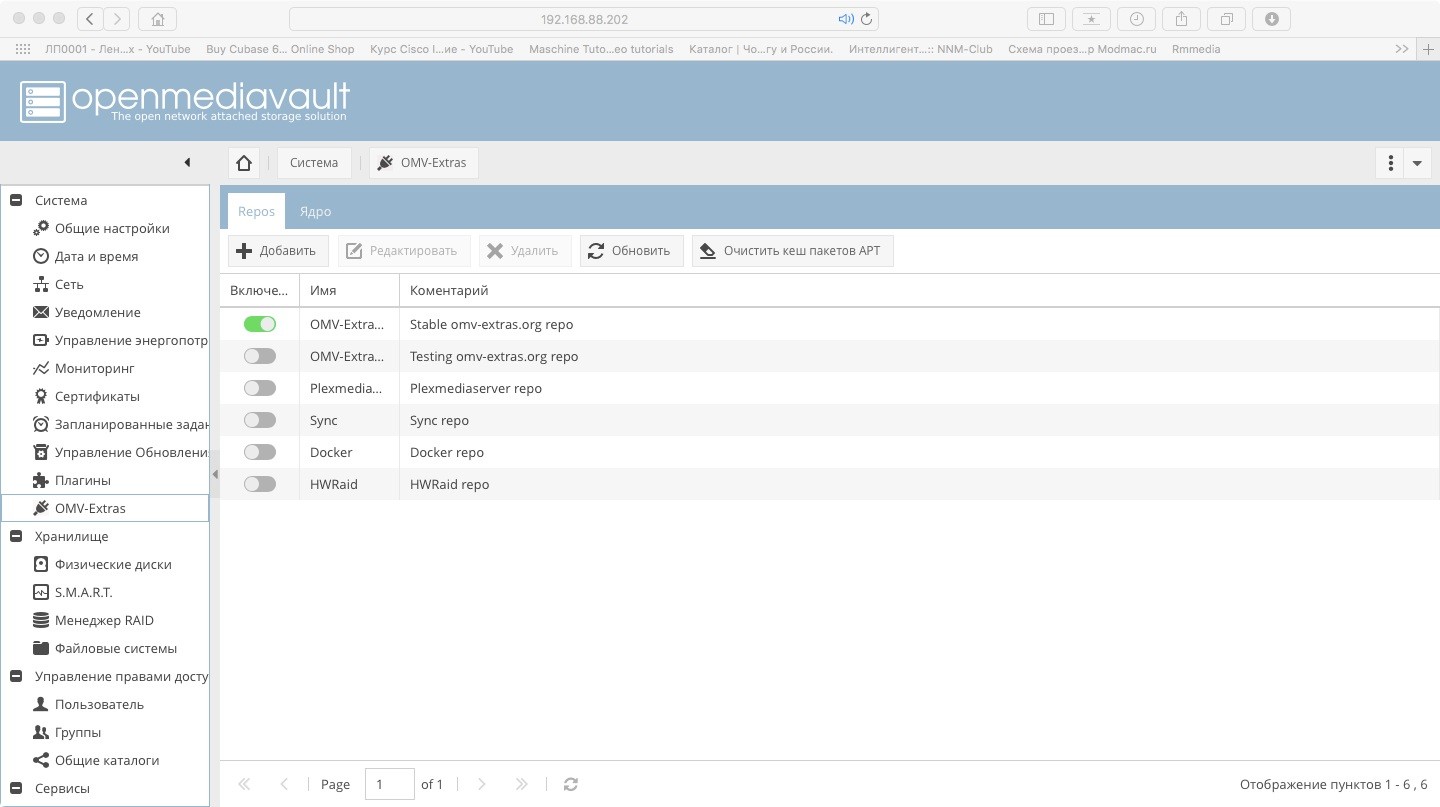Click the OMV-Extras breadcrumb
The height and width of the screenshot is (807, 1440).
pos(423,163)
